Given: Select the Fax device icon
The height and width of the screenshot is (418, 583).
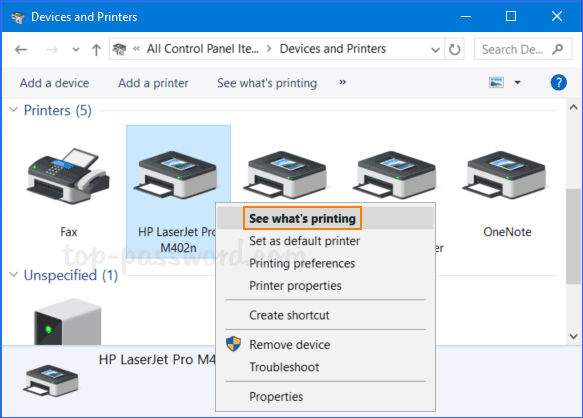Looking at the screenshot, I should (68, 176).
